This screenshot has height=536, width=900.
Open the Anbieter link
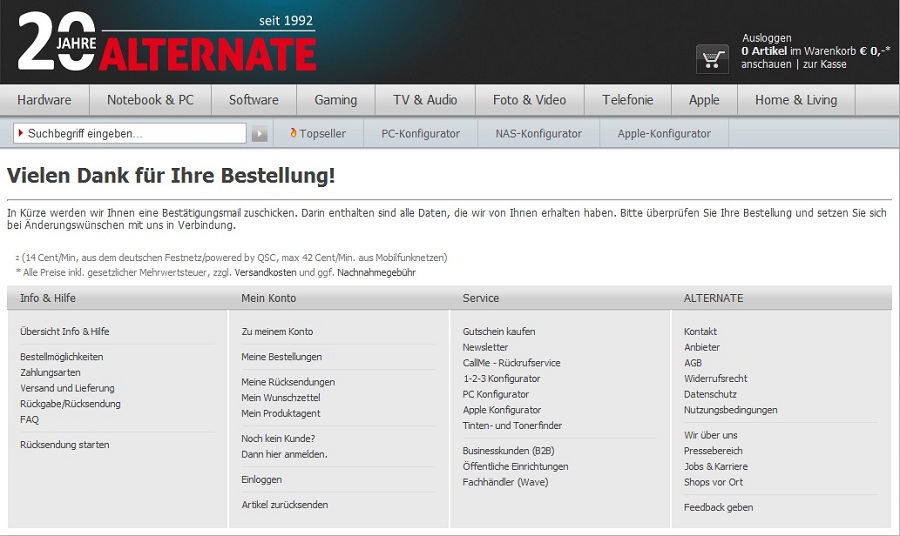coord(701,347)
